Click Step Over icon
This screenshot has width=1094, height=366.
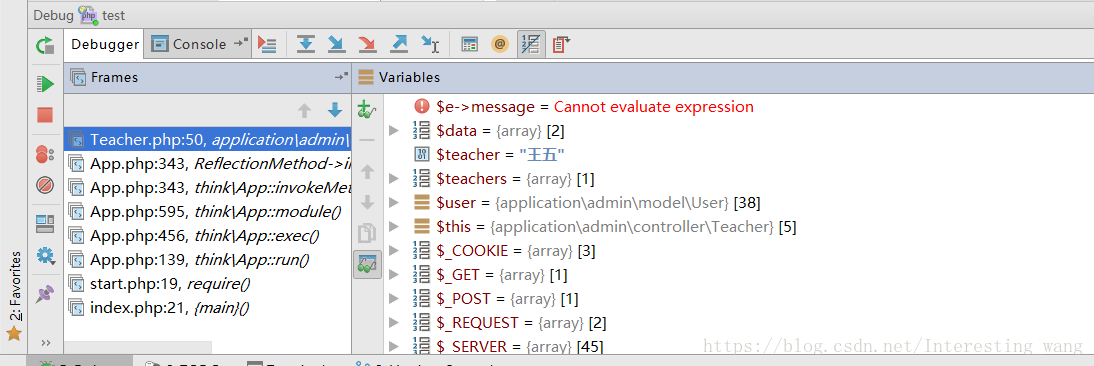point(306,45)
